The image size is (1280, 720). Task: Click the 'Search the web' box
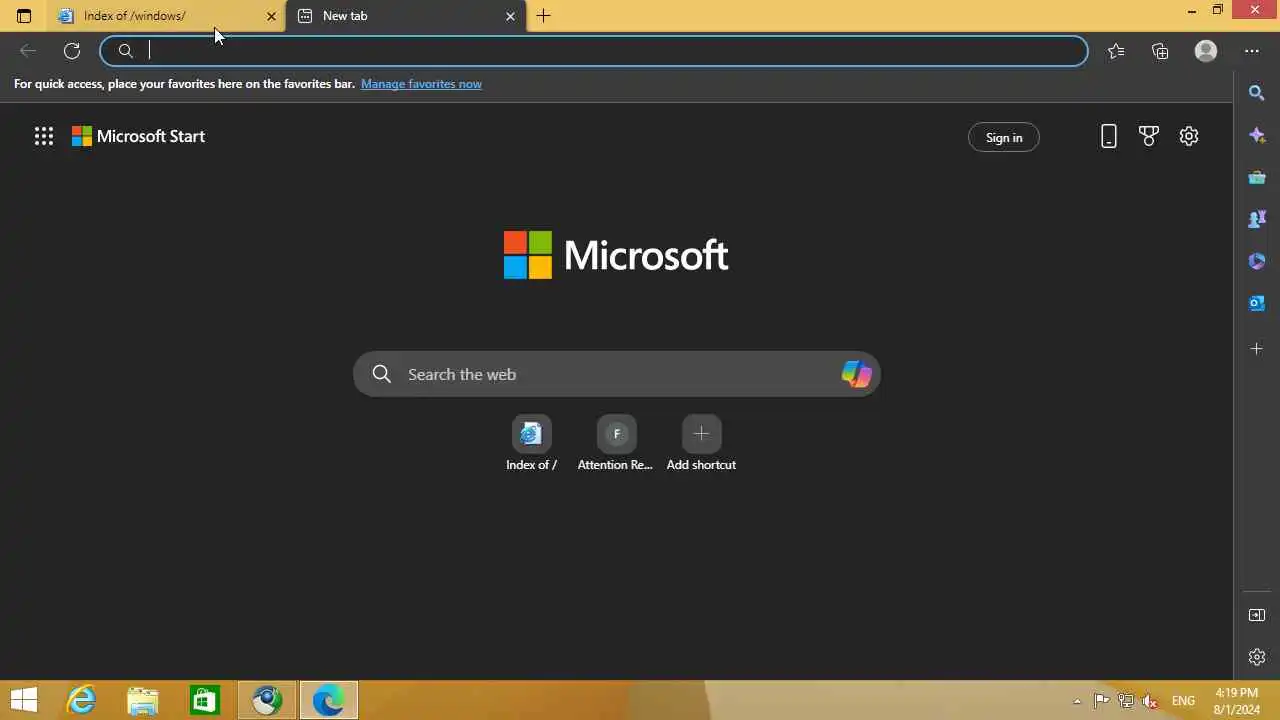617,374
